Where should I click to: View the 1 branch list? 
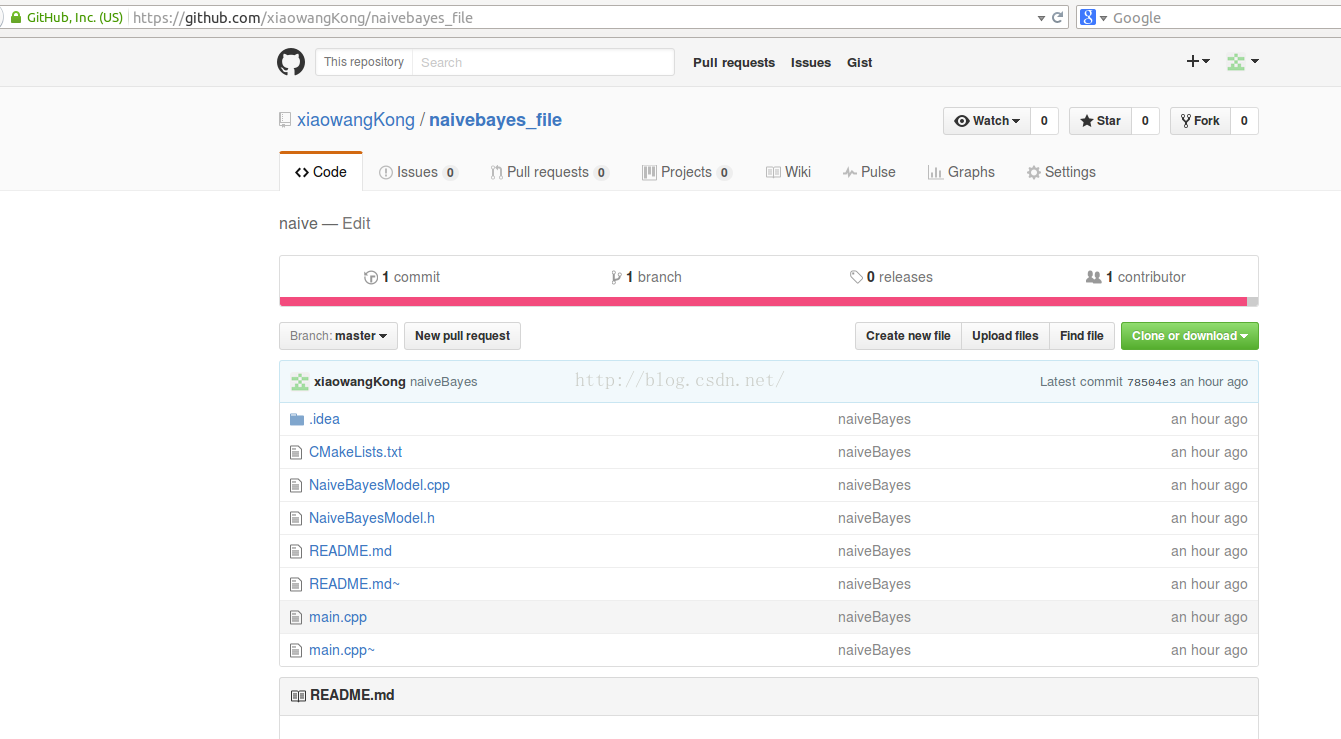tap(646, 277)
